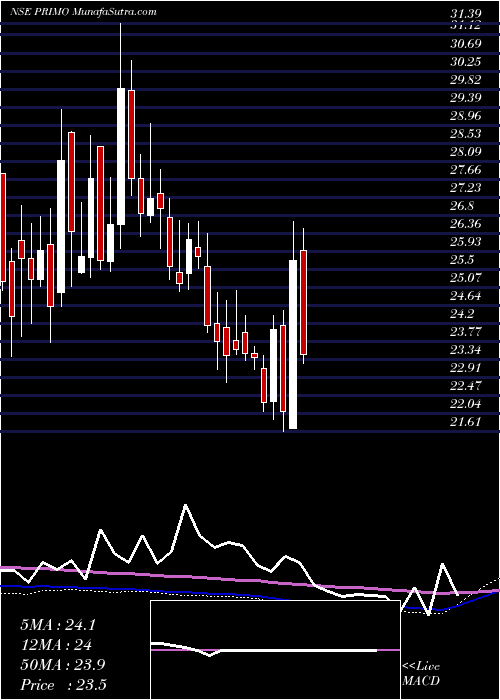The height and width of the screenshot is (700, 500).
Task: Click the 22.47 price axis label
Action: pyautogui.click(x=465, y=386)
